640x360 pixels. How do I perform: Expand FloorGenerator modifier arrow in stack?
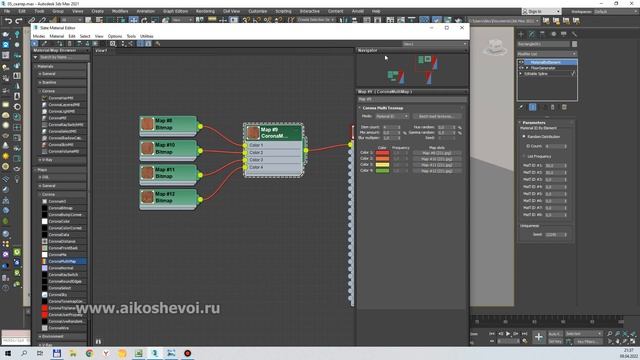tap(527, 68)
